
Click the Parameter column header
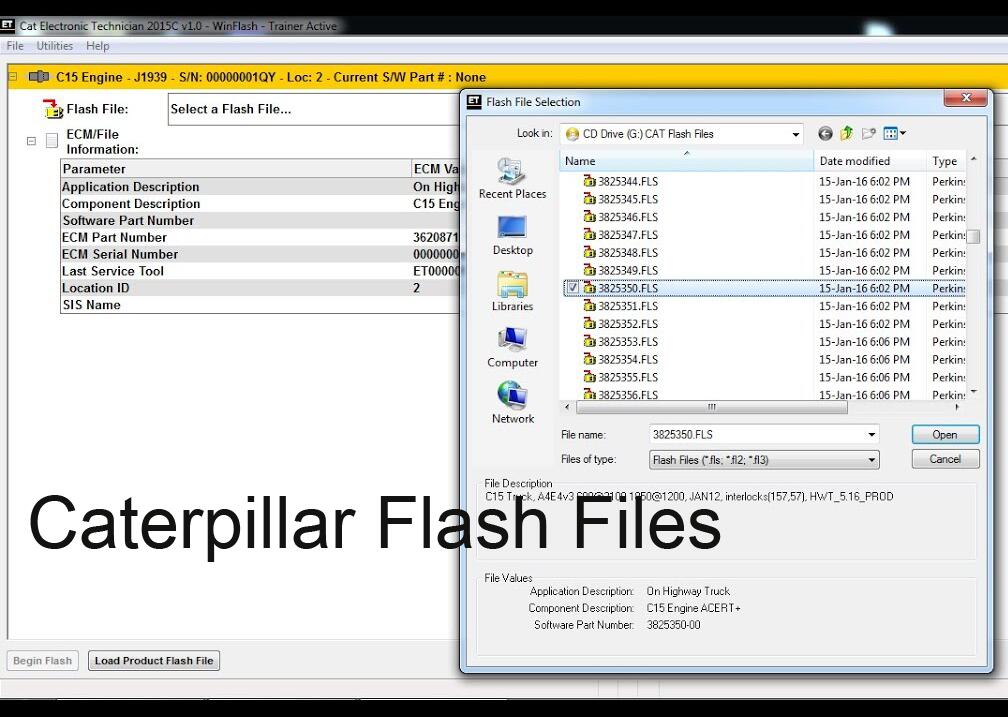(236, 169)
